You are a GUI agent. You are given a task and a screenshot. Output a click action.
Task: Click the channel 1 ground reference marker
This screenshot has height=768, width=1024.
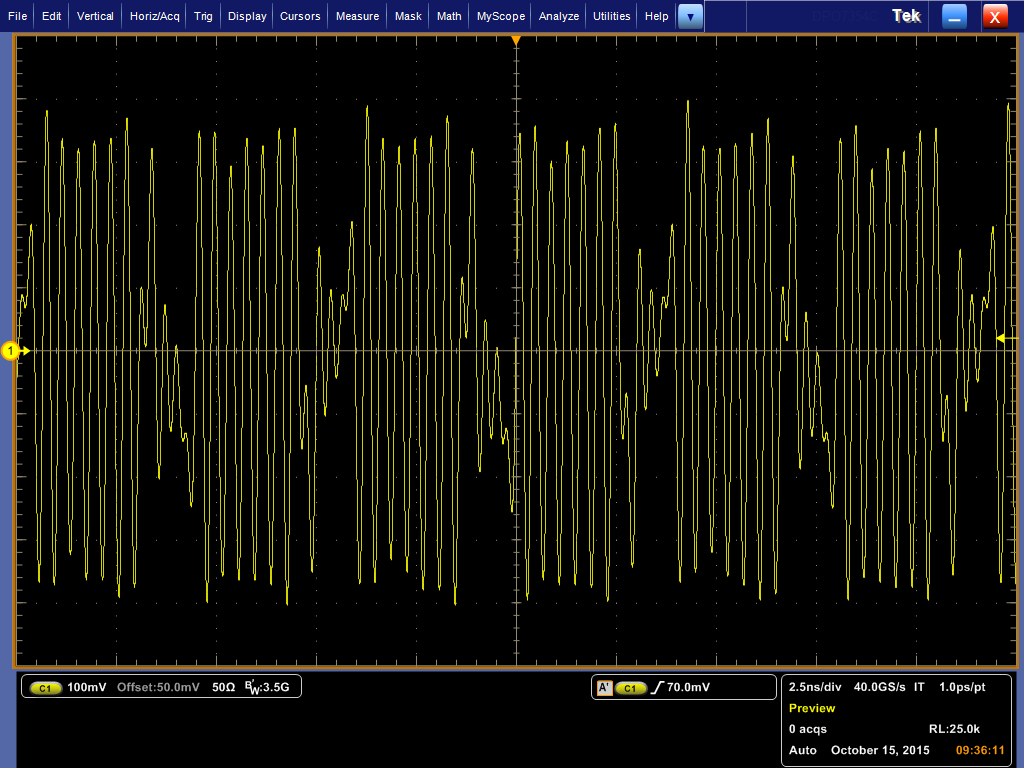pyautogui.click(x=11, y=351)
